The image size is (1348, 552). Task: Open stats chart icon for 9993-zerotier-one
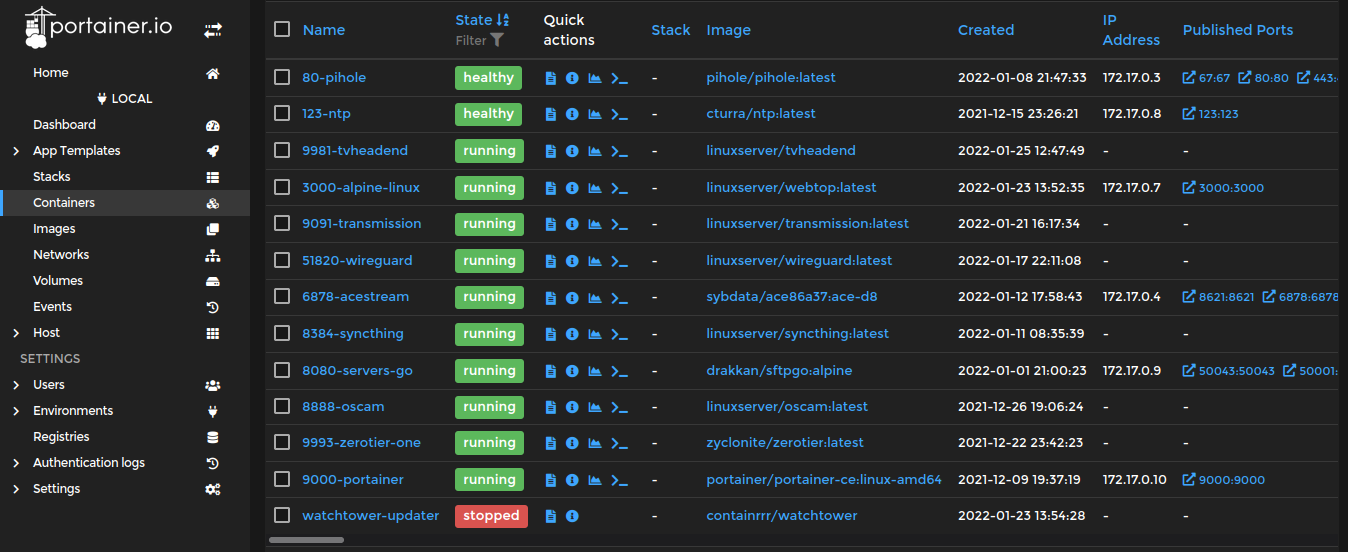pyautogui.click(x=595, y=443)
